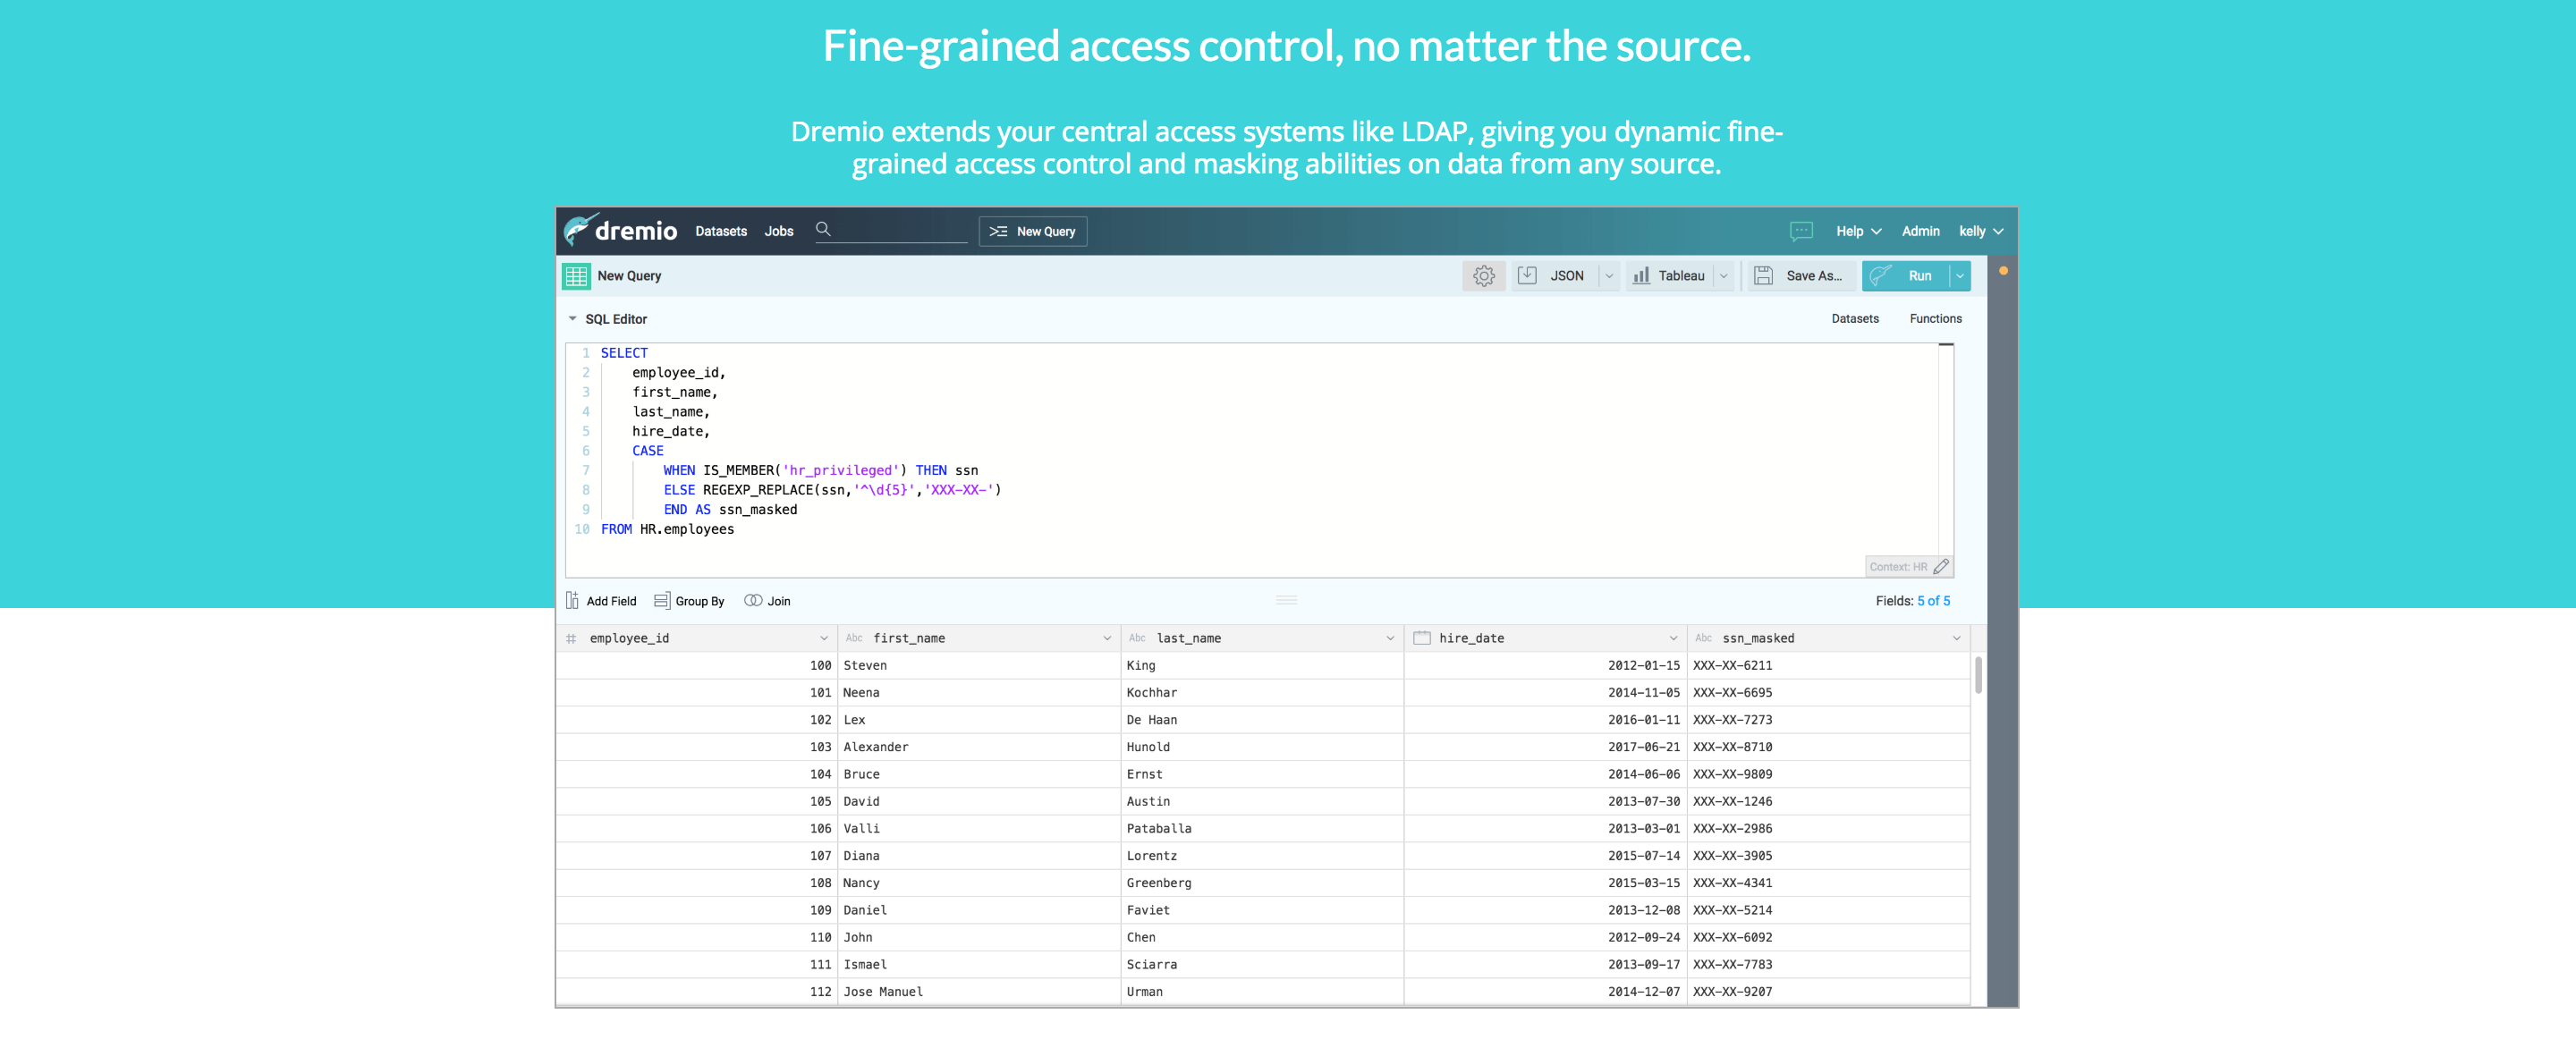The width and height of the screenshot is (2576, 1048).
Task: Switch to Functions panel
Action: point(1935,318)
